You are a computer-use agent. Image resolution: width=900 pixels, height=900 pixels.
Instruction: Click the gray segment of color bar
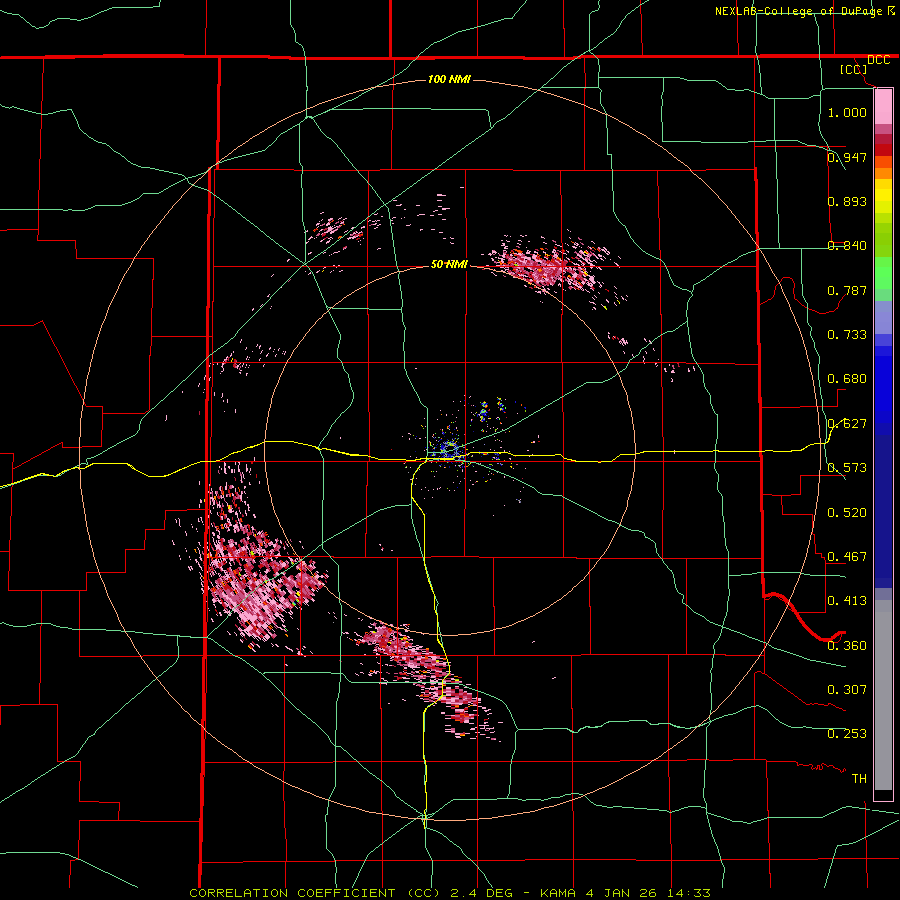tap(883, 695)
